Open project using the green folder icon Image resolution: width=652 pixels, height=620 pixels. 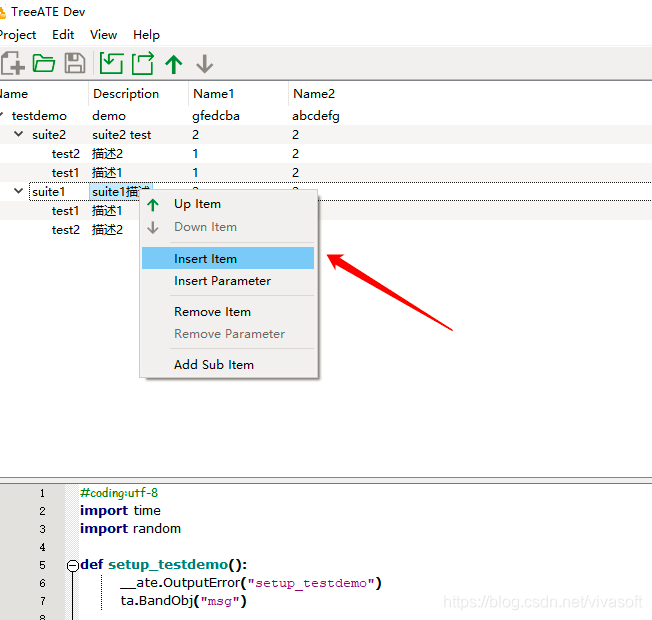(x=44, y=63)
